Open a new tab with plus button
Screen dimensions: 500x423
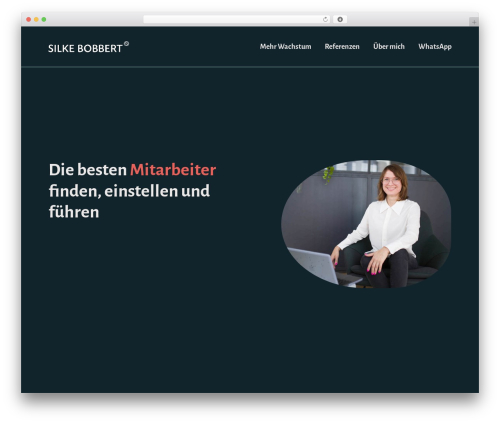pyautogui.click(x=474, y=22)
